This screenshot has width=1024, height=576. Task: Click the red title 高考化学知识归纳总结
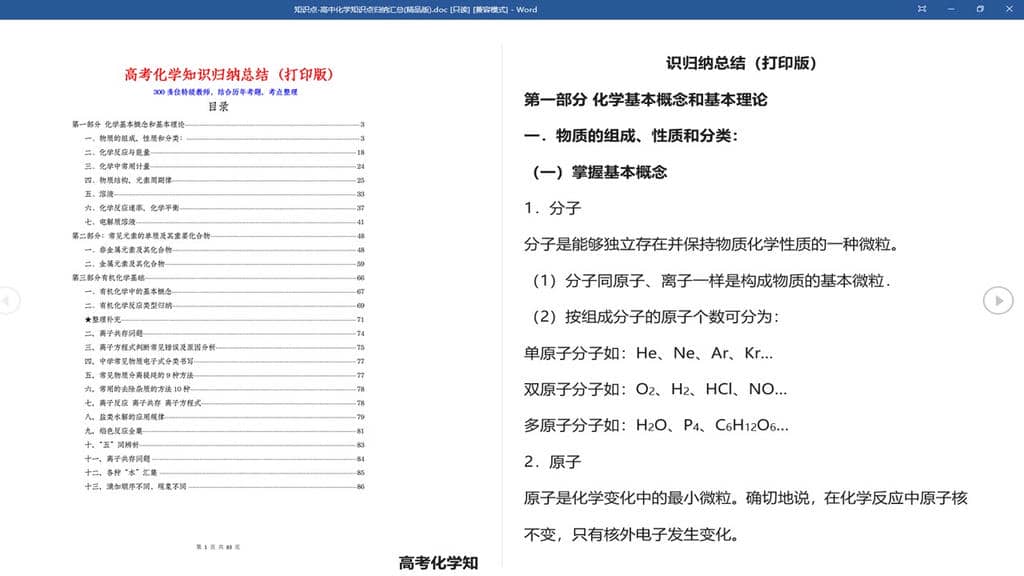(x=228, y=75)
